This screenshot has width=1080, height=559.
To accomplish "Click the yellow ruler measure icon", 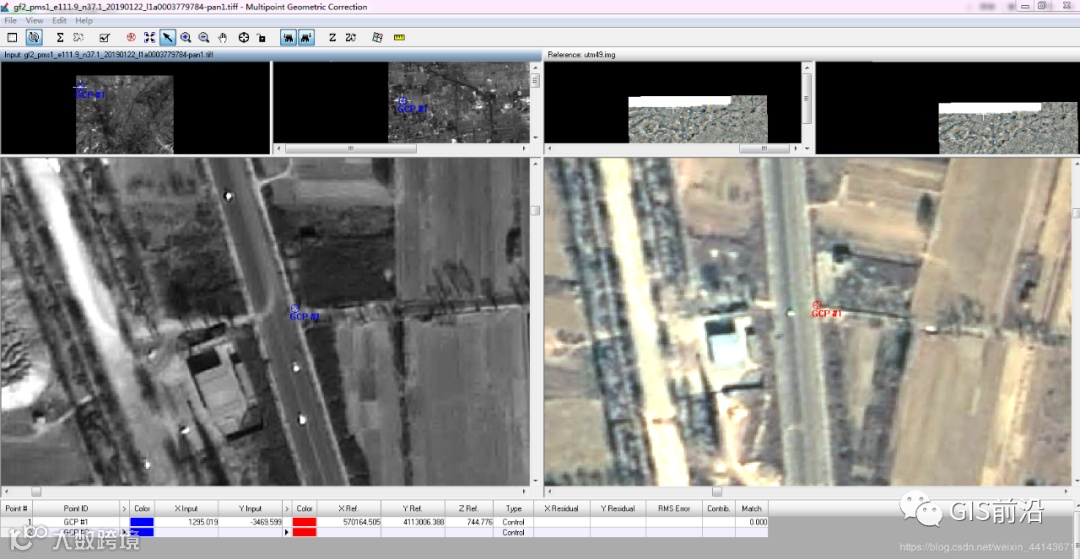I will (400, 37).
